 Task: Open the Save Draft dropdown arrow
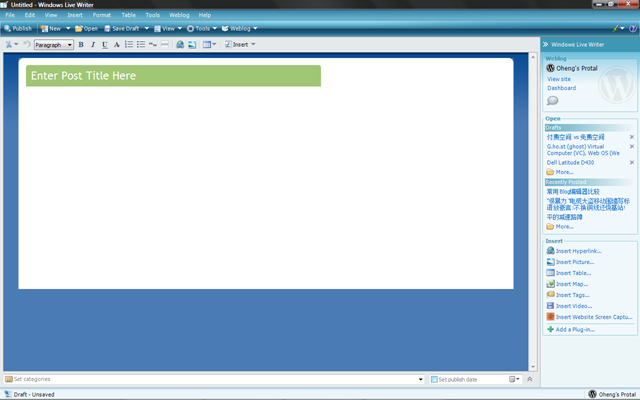pyautogui.click(x=144, y=29)
